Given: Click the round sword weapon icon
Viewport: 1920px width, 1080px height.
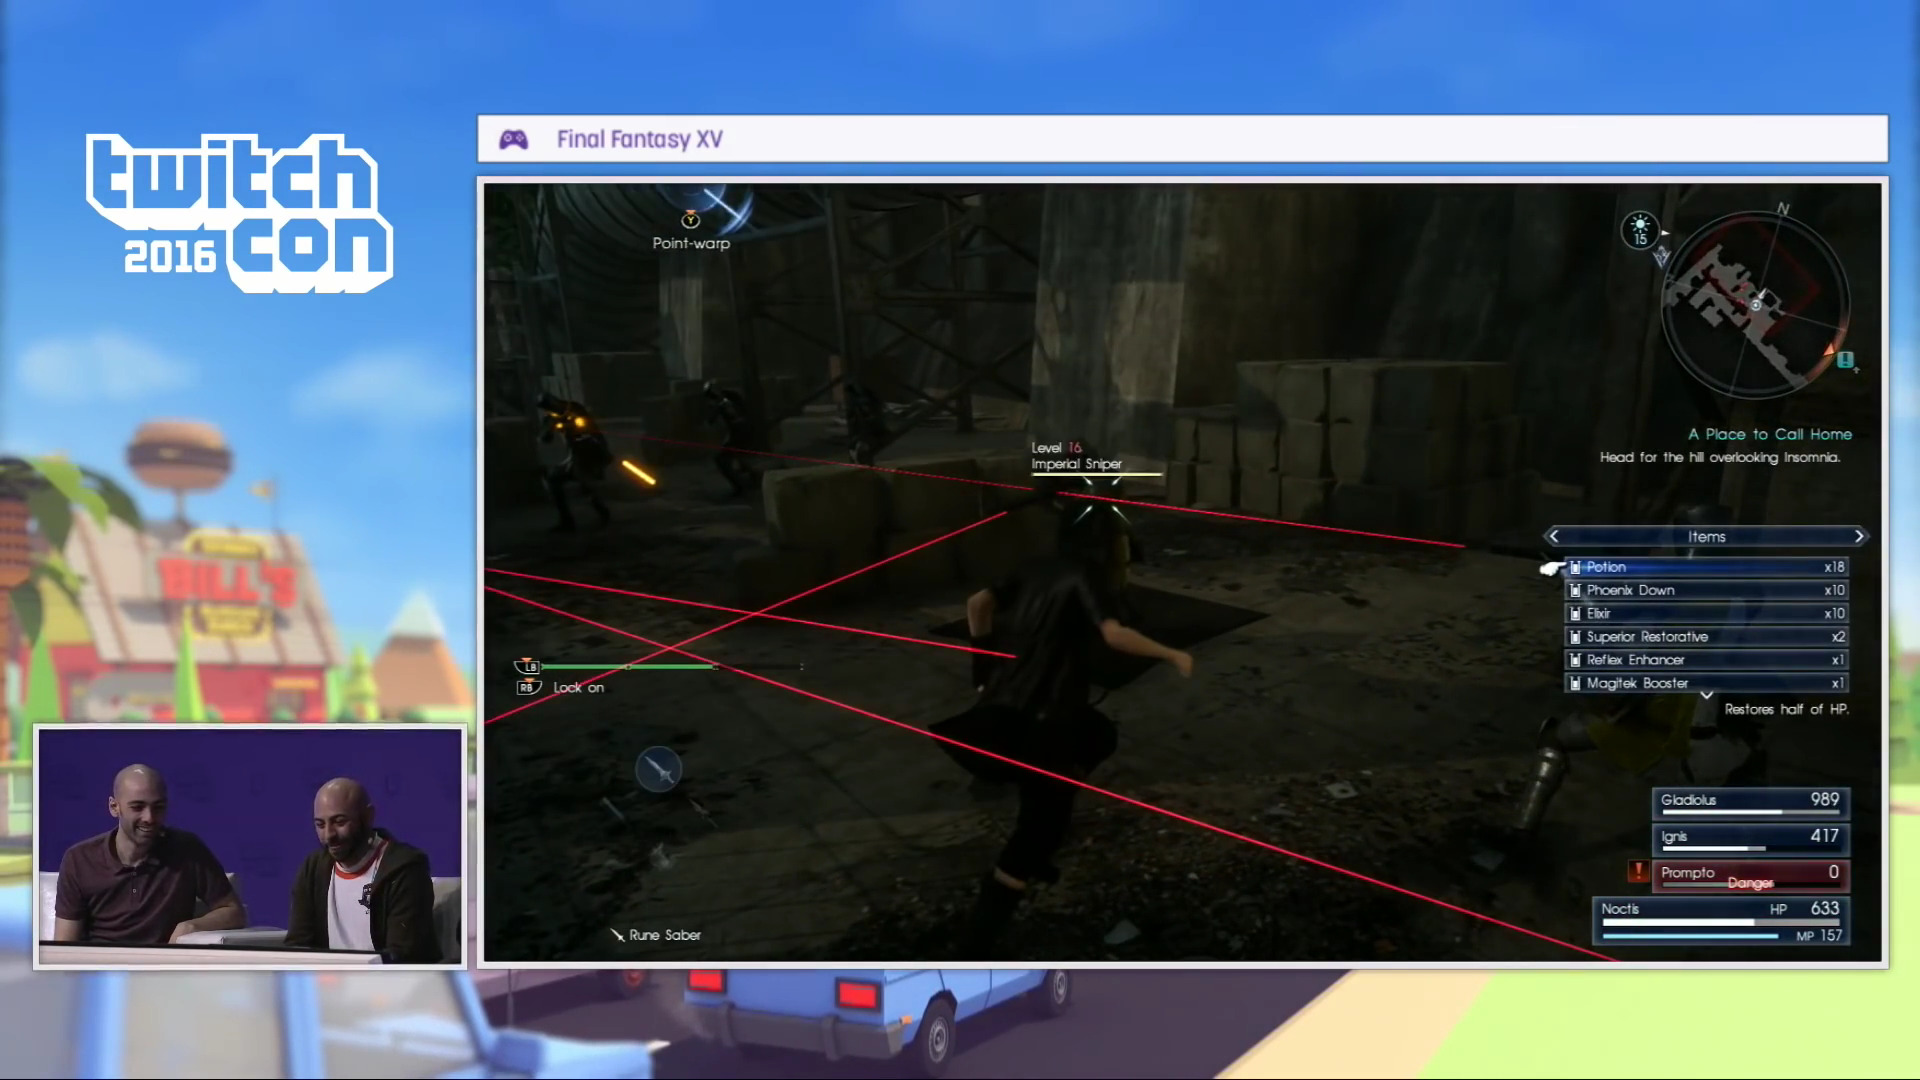Looking at the screenshot, I should tap(658, 769).
